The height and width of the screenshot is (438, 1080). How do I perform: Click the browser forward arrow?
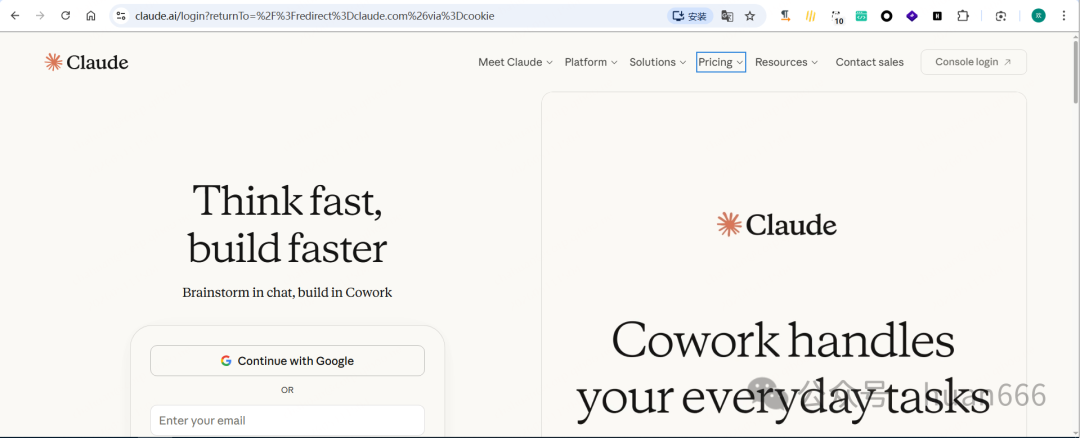(x=40, y=16)
